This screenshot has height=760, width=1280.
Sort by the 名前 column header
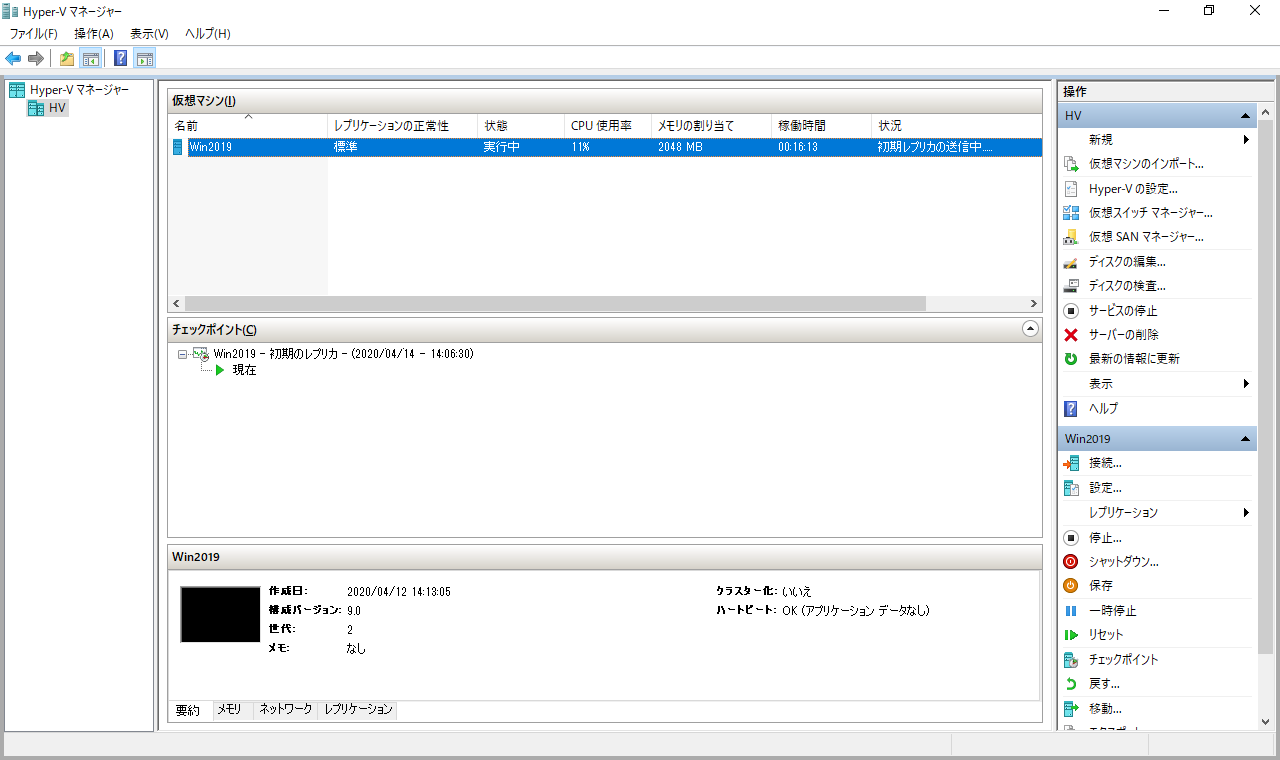(248, 126)
